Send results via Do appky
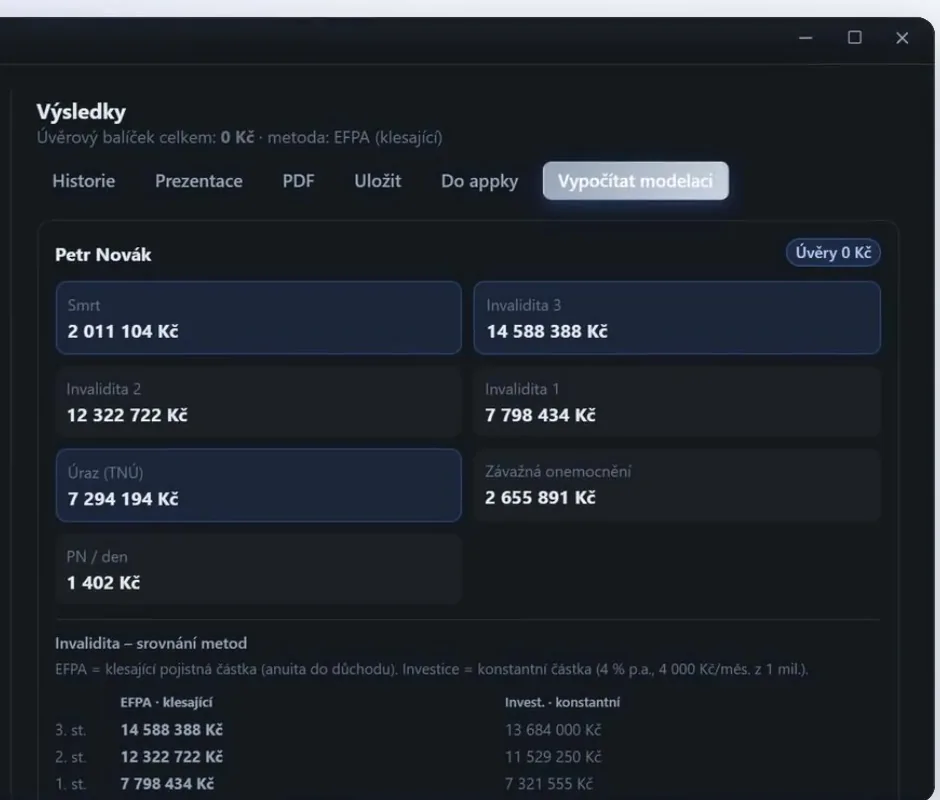 click(x=479, y=181)
